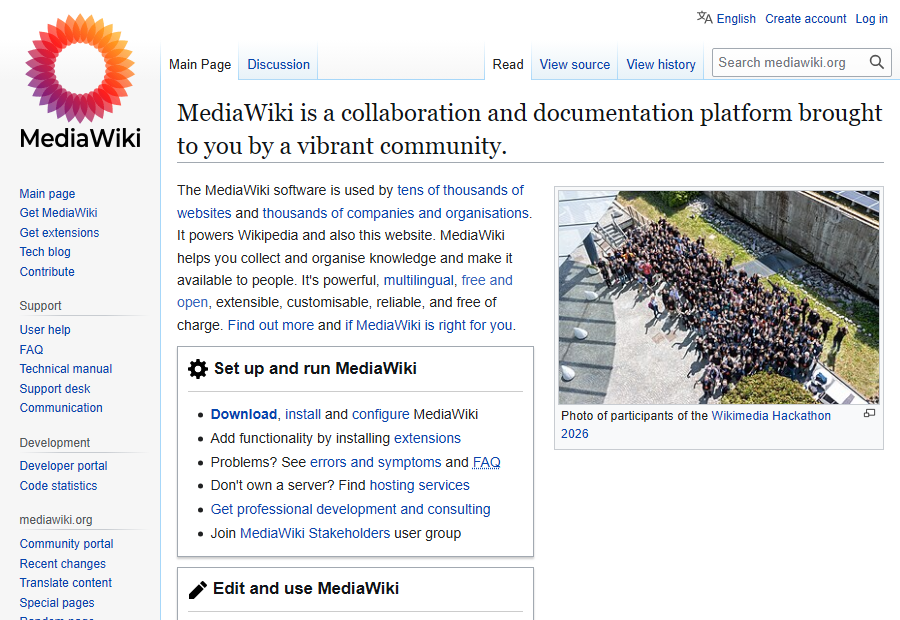Click the multilingual link
Screen dimensions: 900x620
(418, 280)
